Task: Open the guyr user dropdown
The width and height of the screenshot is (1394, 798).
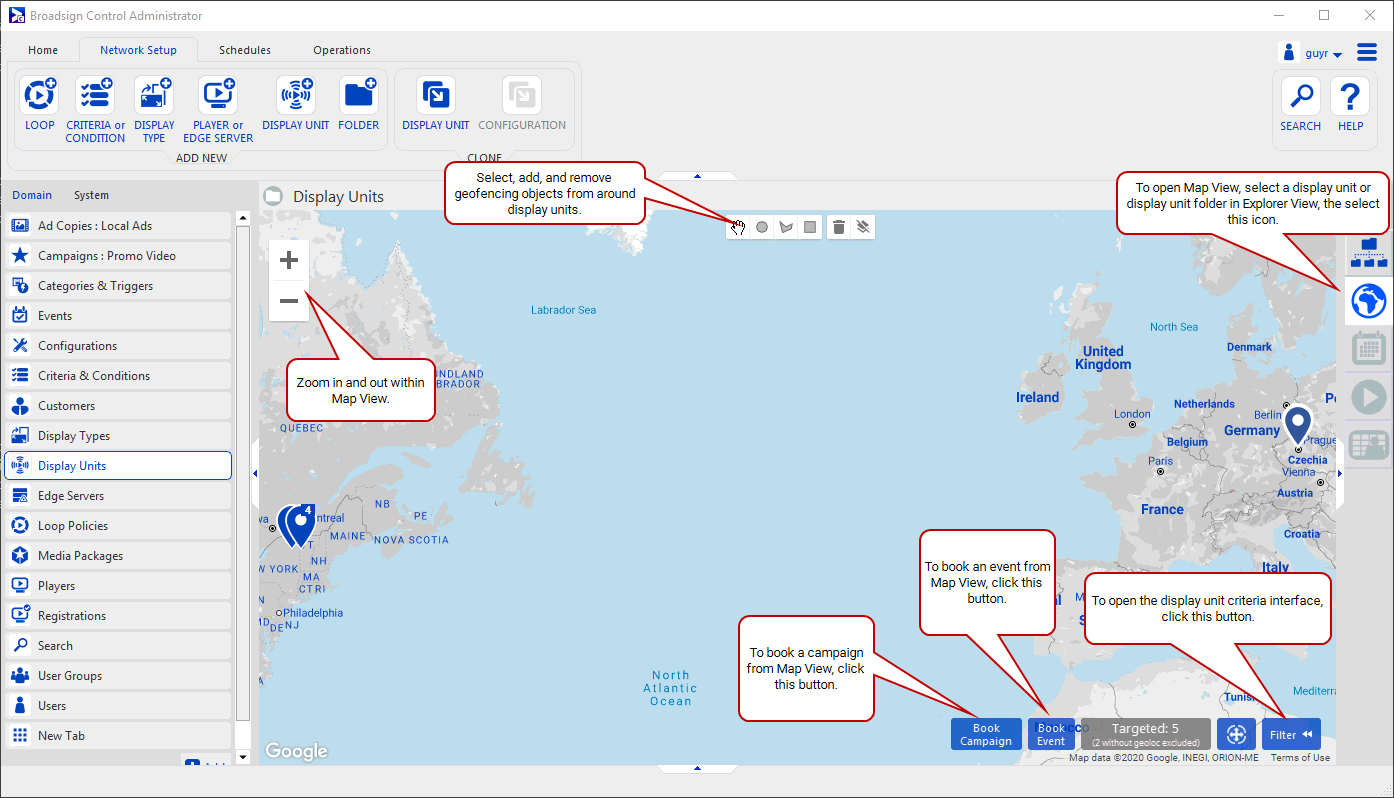Action: point(1322,54)
